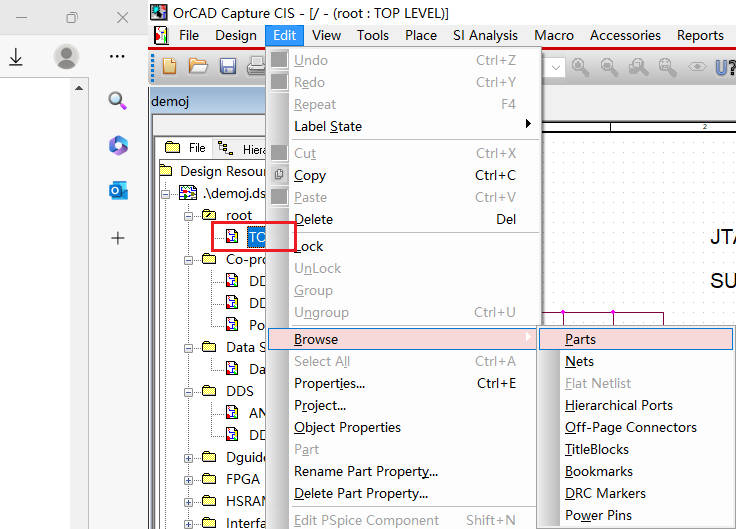Click the New document toolbar icon

point(170,67)
